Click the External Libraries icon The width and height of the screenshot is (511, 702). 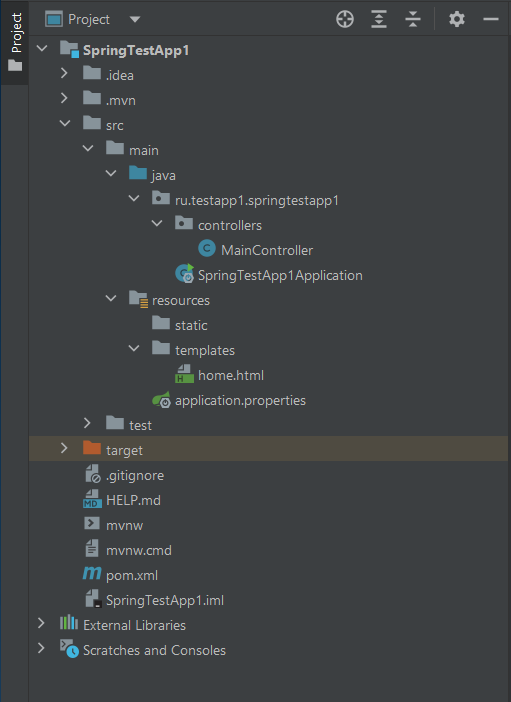pyautogui.click(x=69, y=623)
